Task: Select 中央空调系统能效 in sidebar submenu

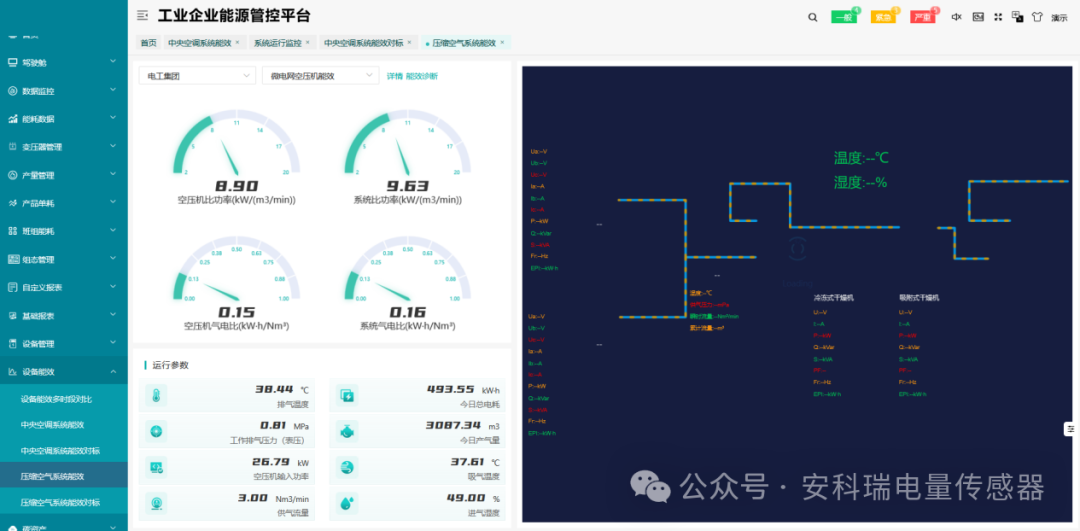Action: pos(60,425)
